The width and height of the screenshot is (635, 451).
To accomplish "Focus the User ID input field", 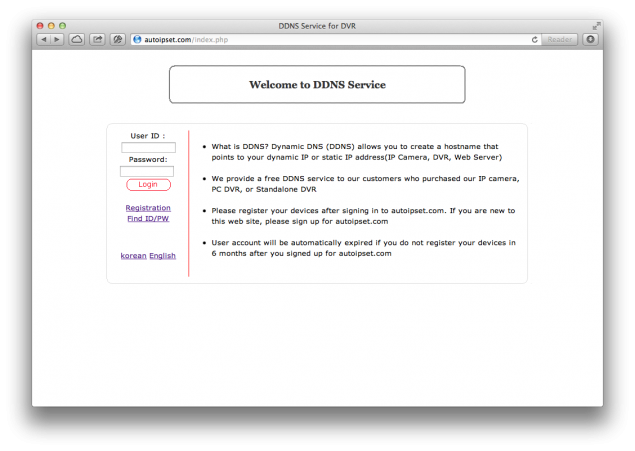I will click(148, 147).
